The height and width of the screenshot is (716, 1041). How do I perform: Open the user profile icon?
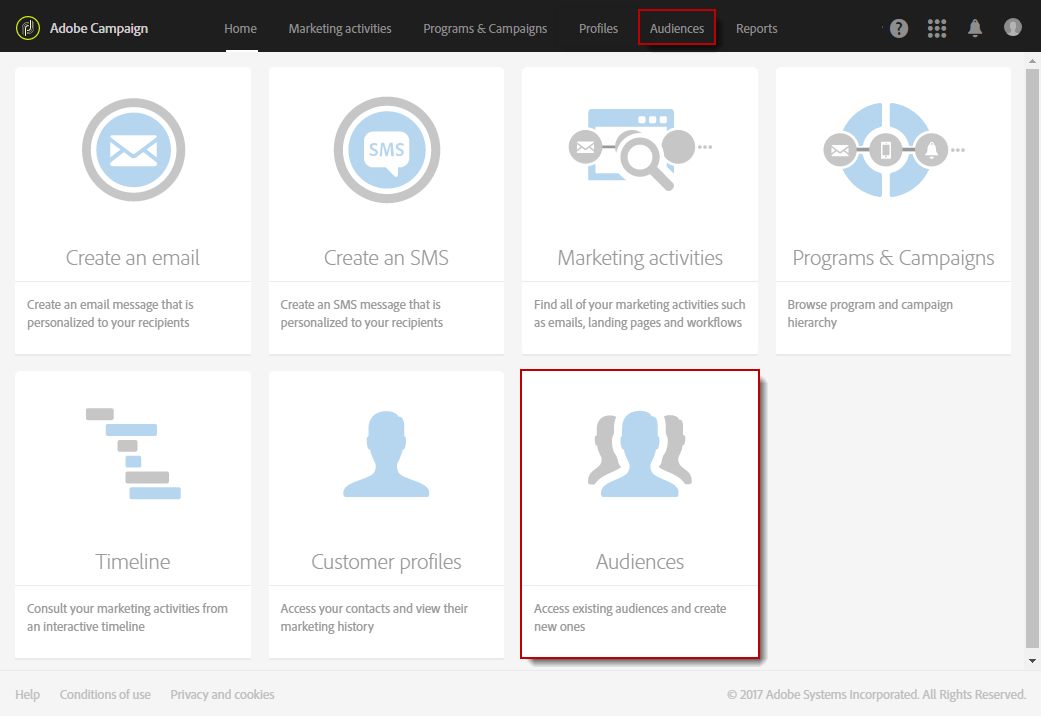[x=1012, y=28]
